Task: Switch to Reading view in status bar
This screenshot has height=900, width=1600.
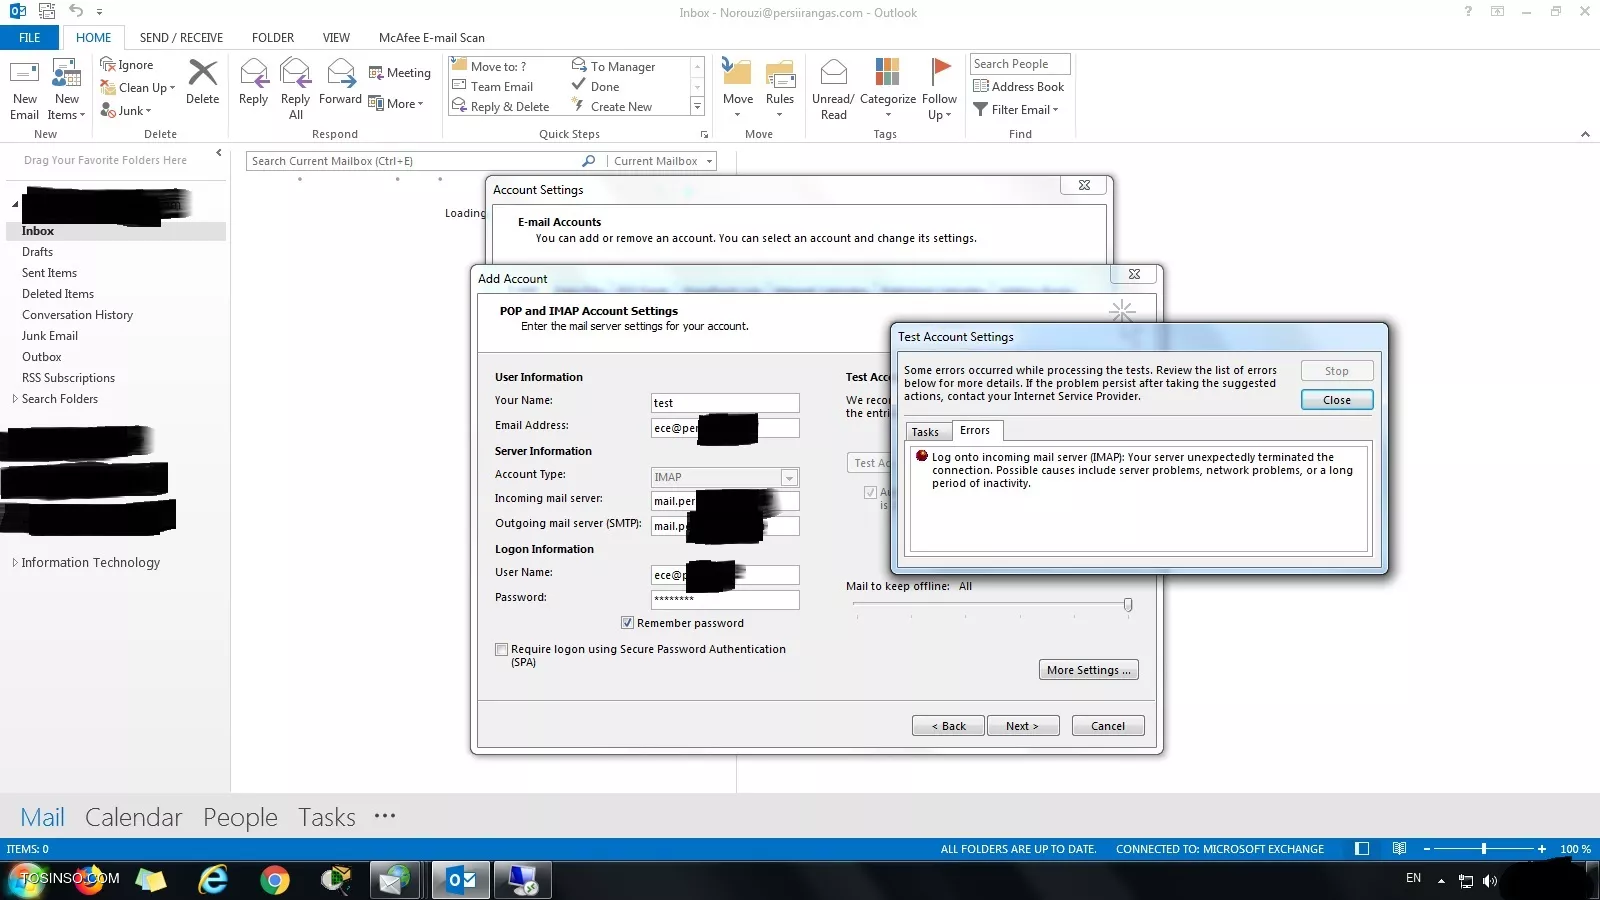Action: 1399,849
